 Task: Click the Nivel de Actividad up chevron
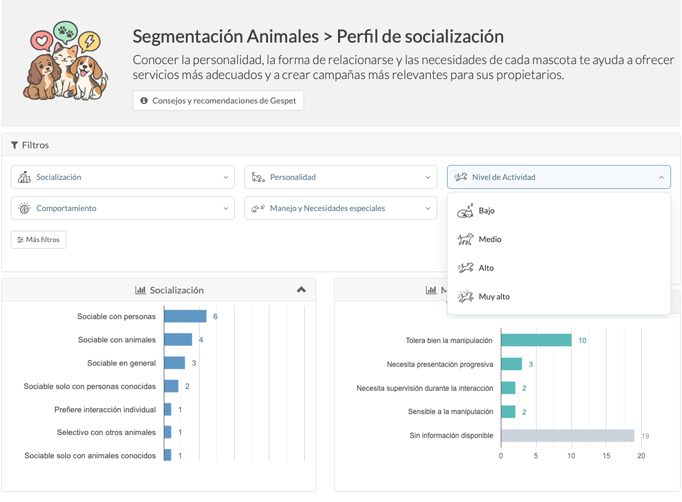click(661, 177)
